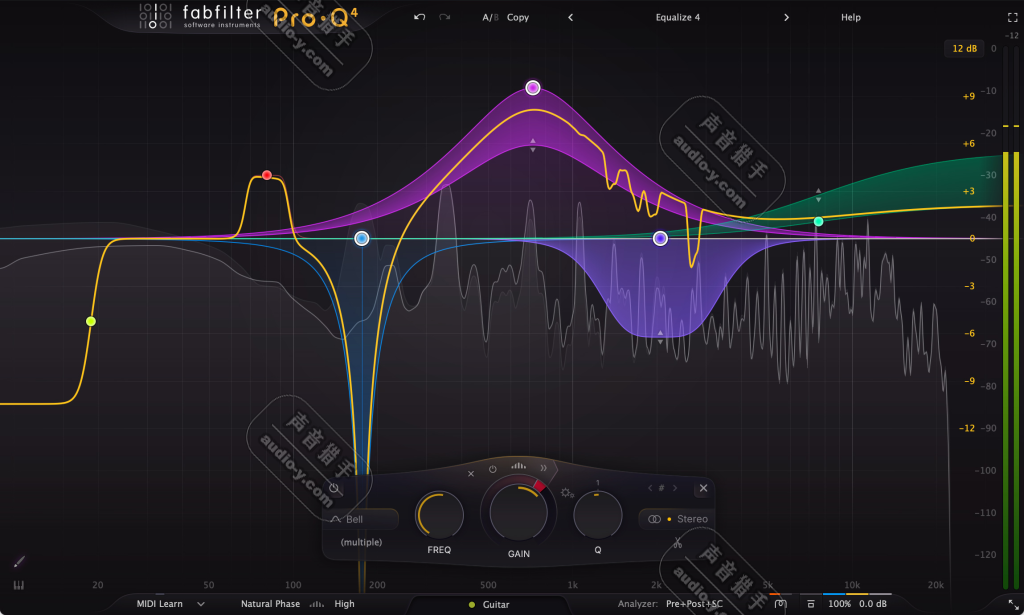Screen dimensions: 1024x615
Task: Enter full screen with the top-right icon
Action: pyautogui.click(x=1012, y=17)
